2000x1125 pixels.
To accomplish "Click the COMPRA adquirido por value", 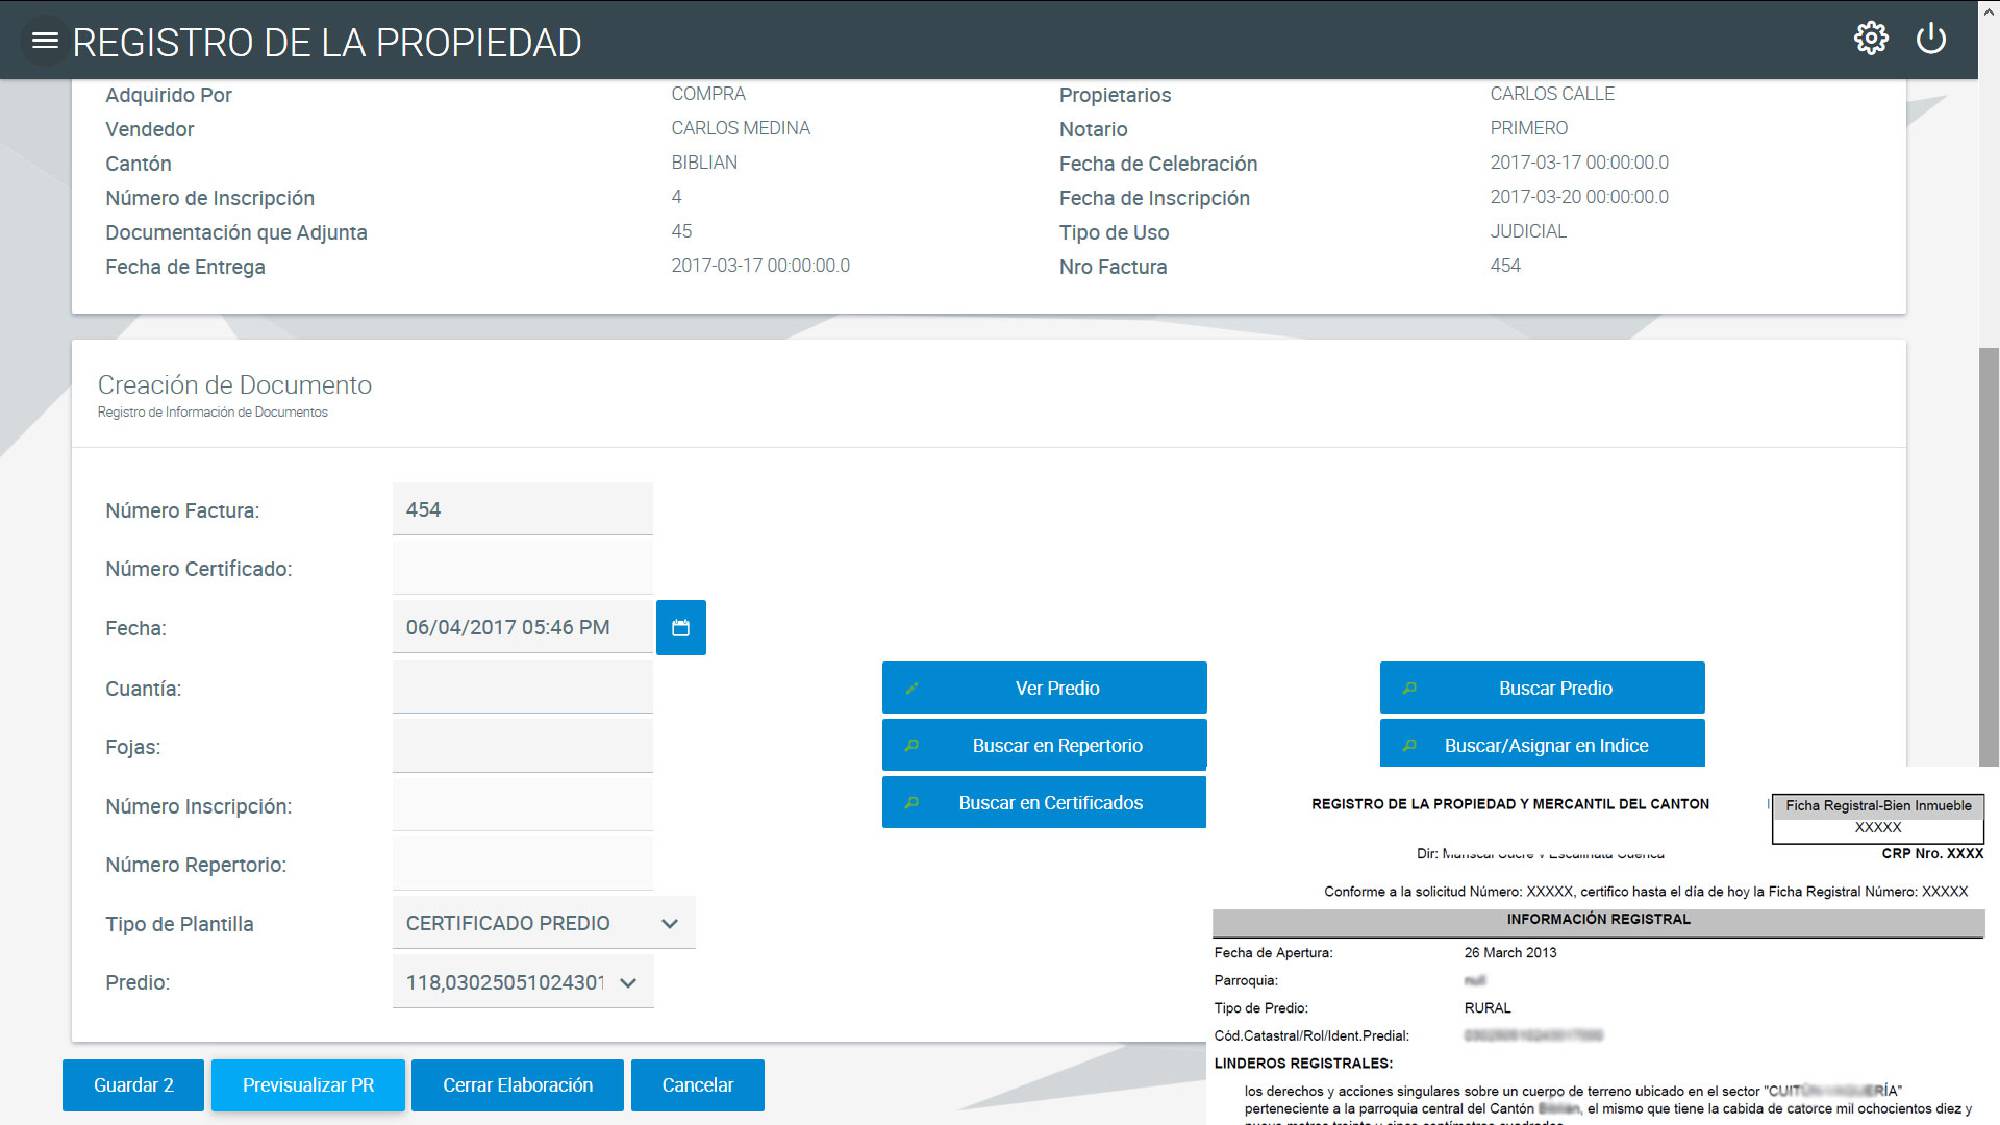I will click(708, 93).
